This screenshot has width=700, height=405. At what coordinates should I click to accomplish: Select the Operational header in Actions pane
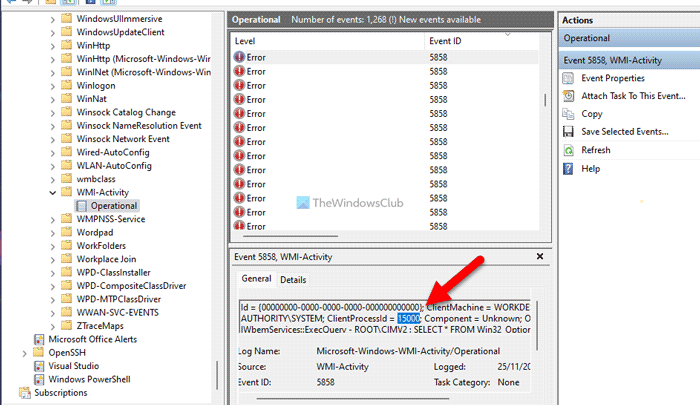pyautogui.click(x=629, y=38)
